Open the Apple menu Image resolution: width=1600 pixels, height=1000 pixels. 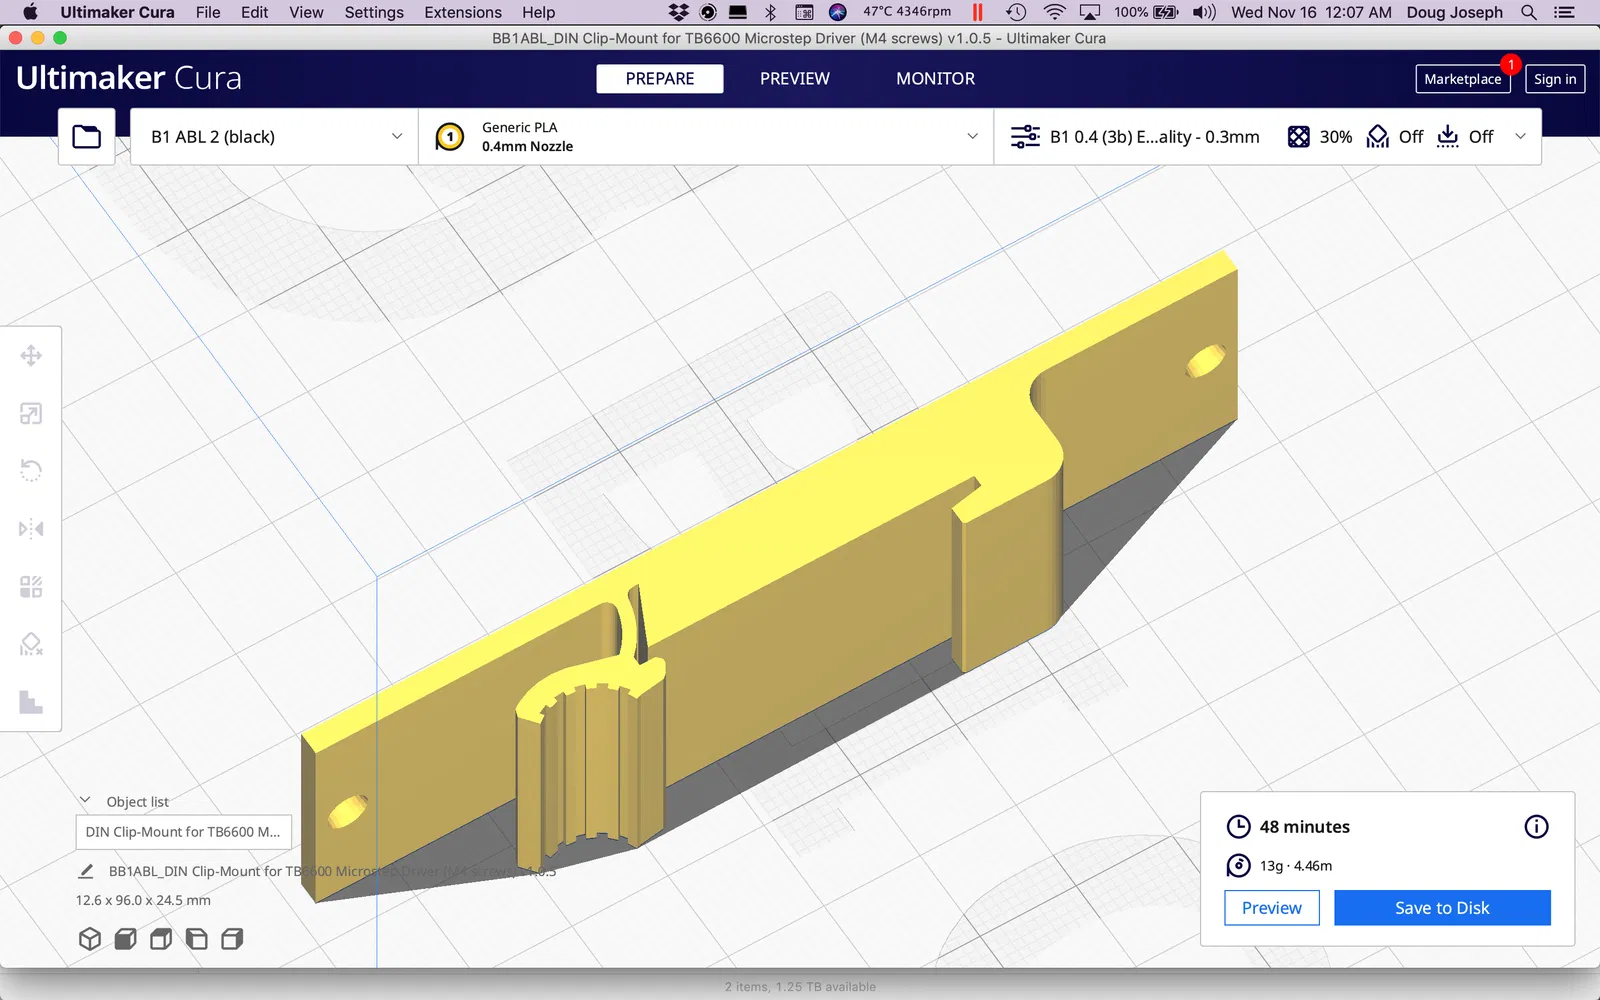tap(30, 12)
